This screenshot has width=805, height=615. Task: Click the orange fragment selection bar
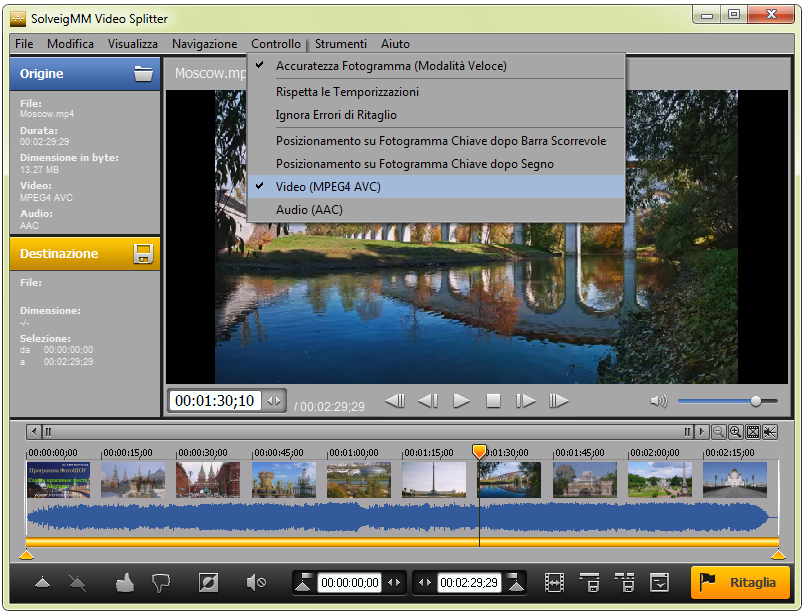coord(402,542)
